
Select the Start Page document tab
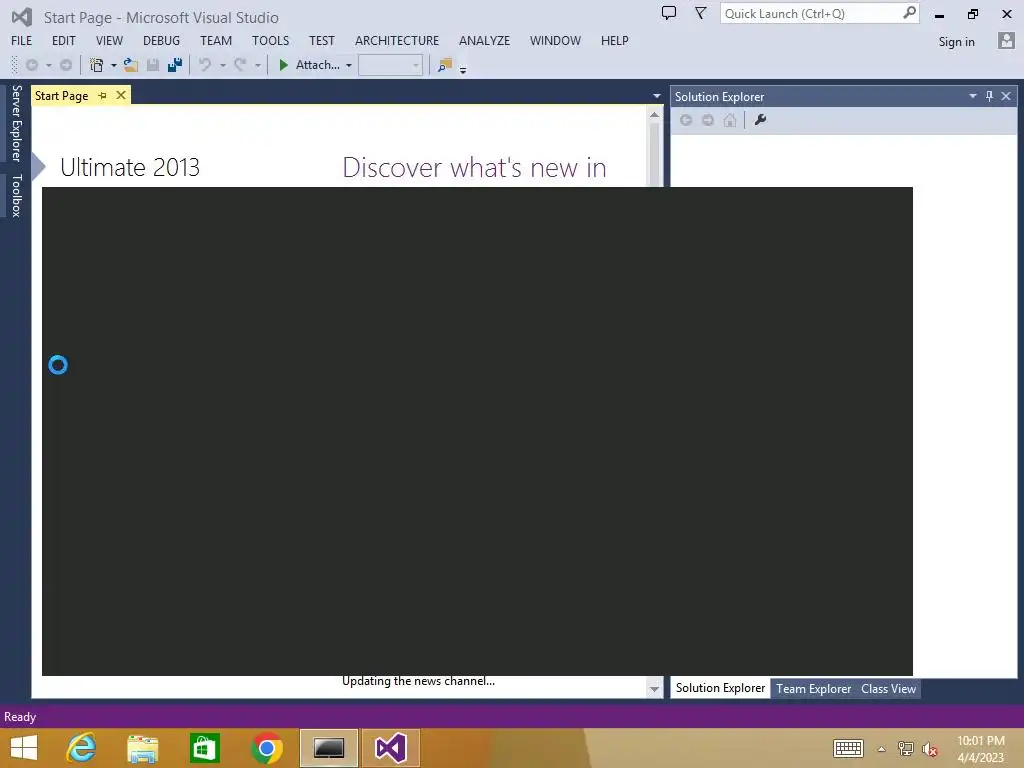61,96
